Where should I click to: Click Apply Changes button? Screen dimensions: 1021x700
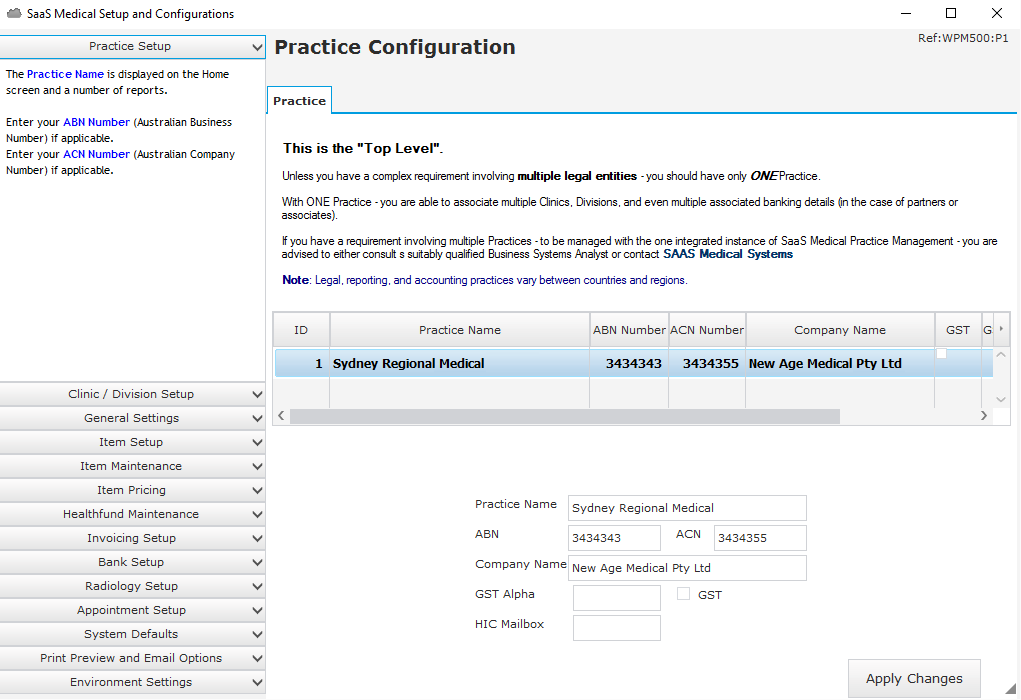[914, 679]
